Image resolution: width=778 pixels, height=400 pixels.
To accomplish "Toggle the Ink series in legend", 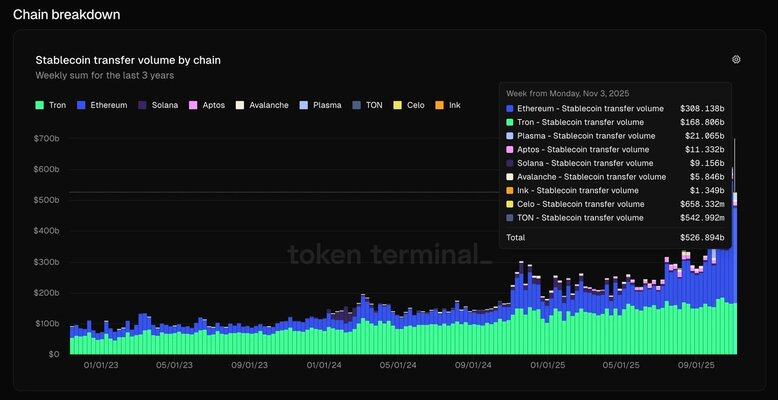I will [448, 105].
